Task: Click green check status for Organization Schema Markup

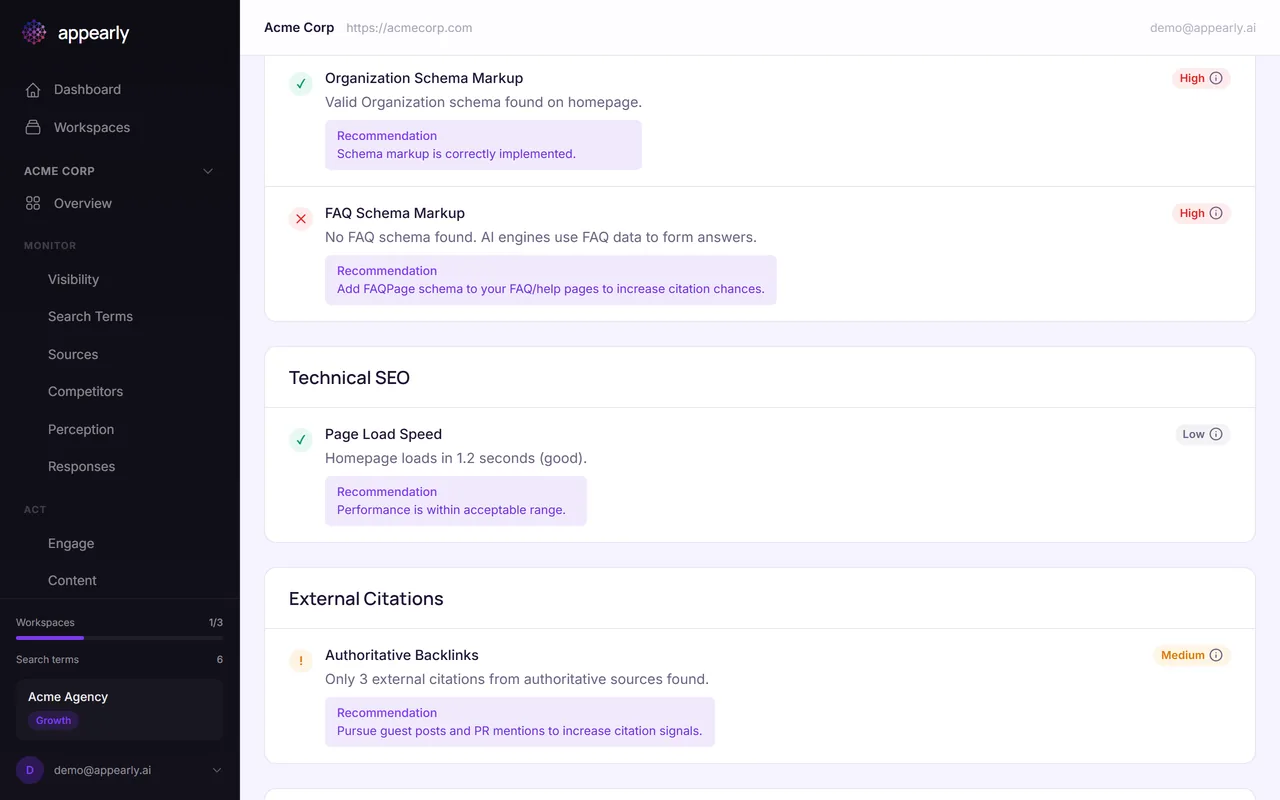Action: (301, 84)
